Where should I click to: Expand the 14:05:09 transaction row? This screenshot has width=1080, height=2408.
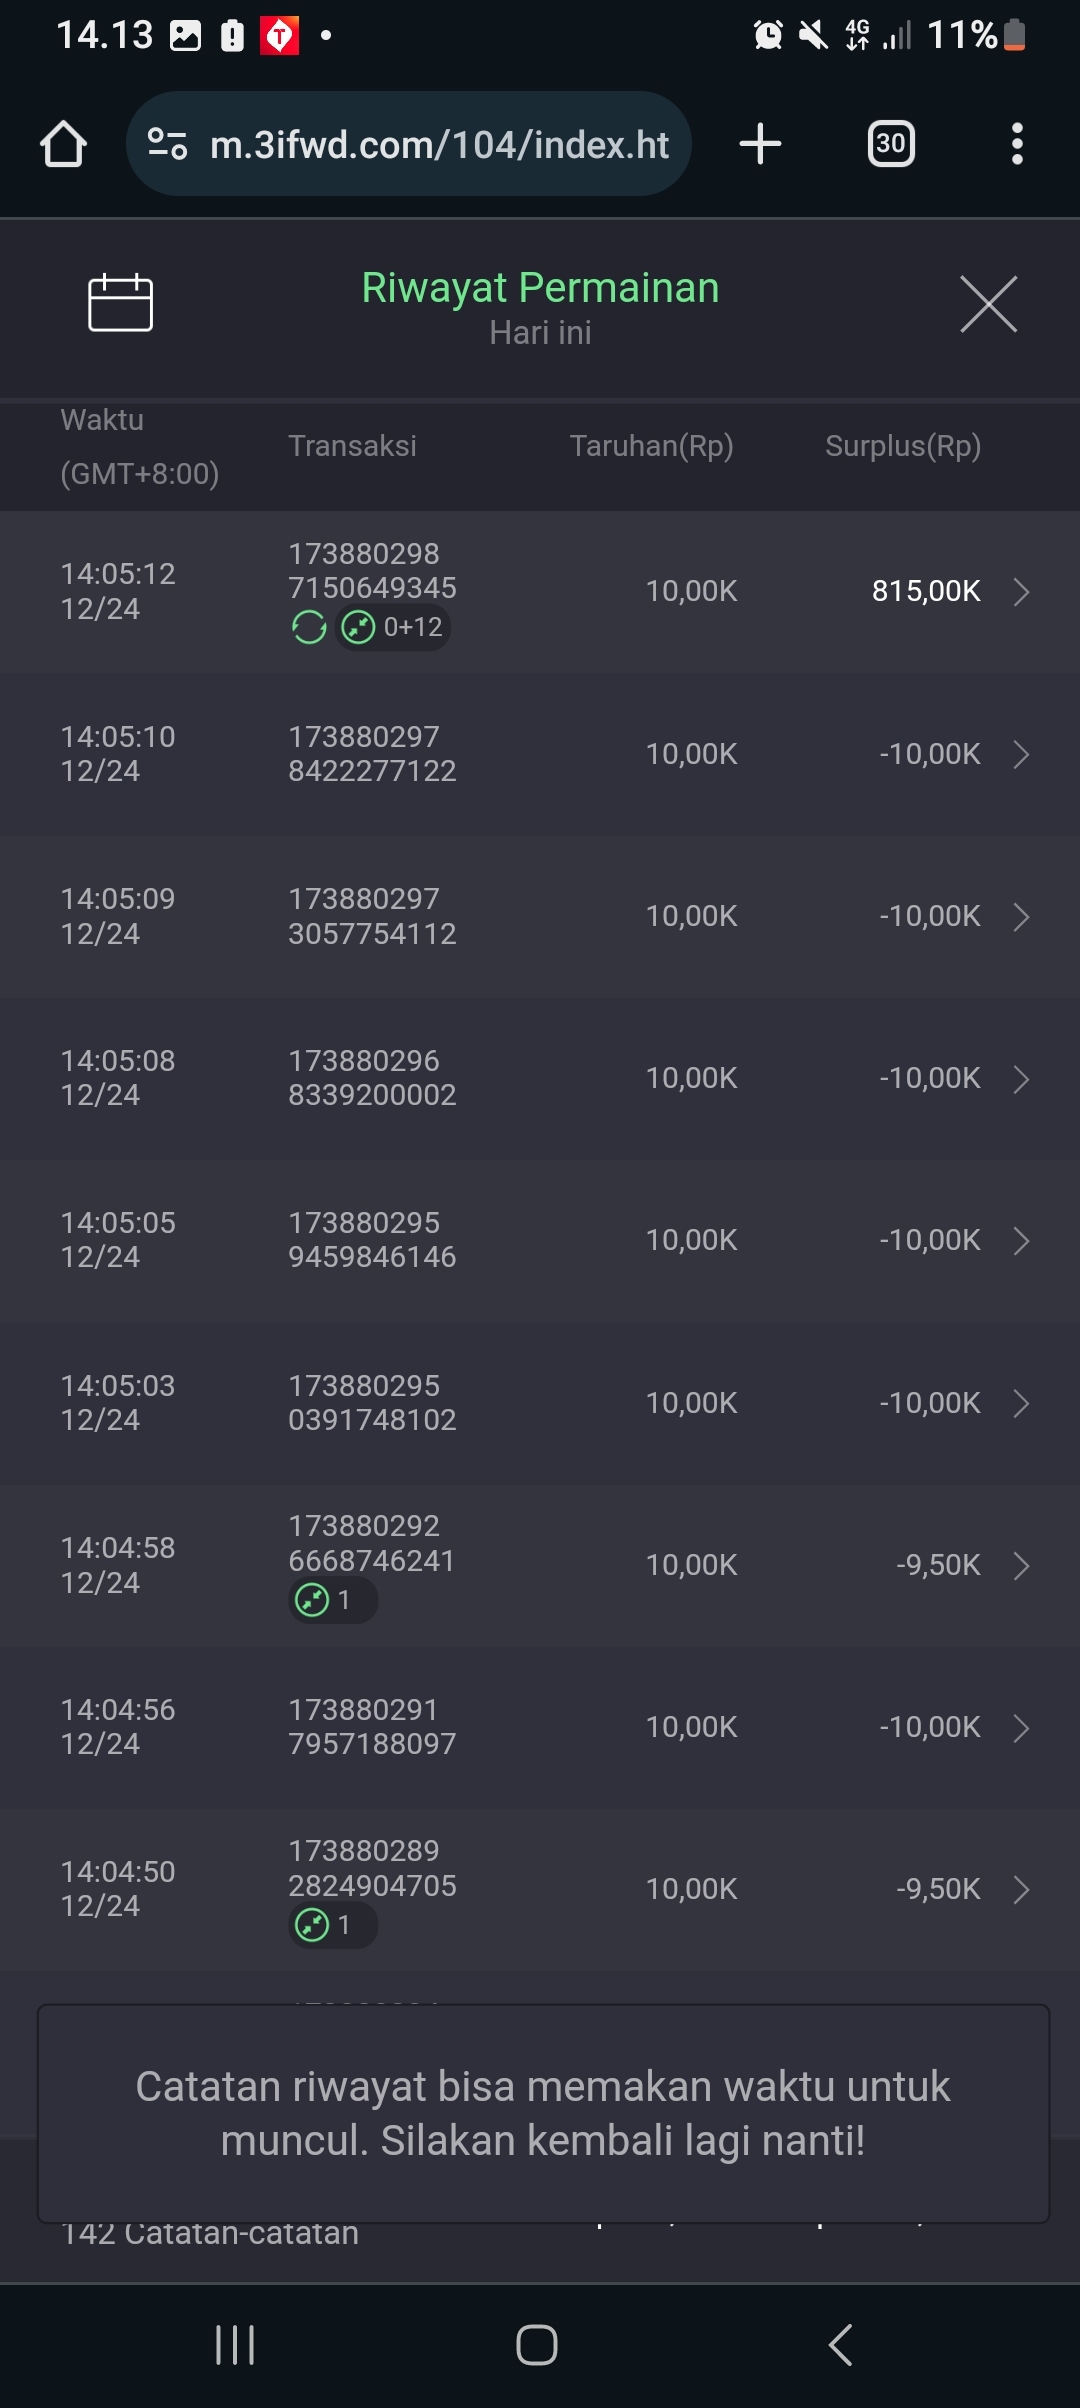click(1021, 917)
